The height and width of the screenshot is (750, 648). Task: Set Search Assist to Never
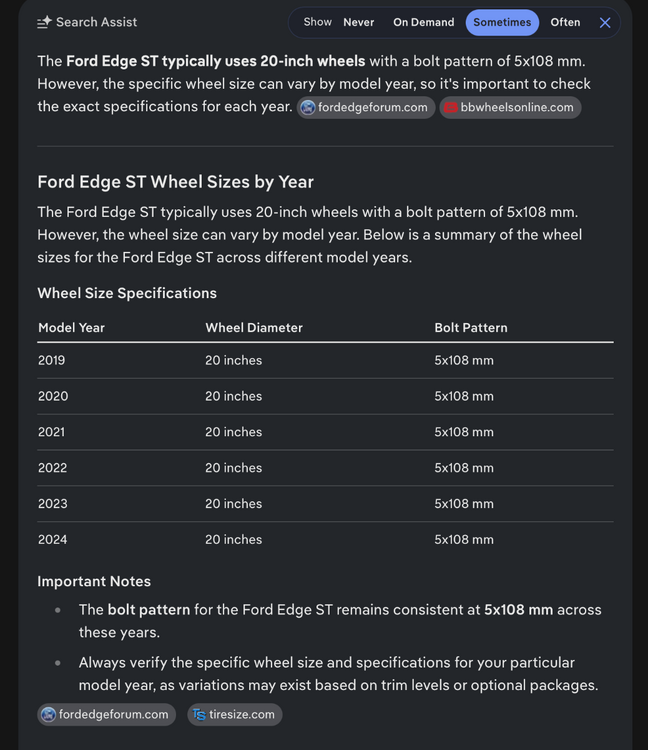click(x=359, y=22)
